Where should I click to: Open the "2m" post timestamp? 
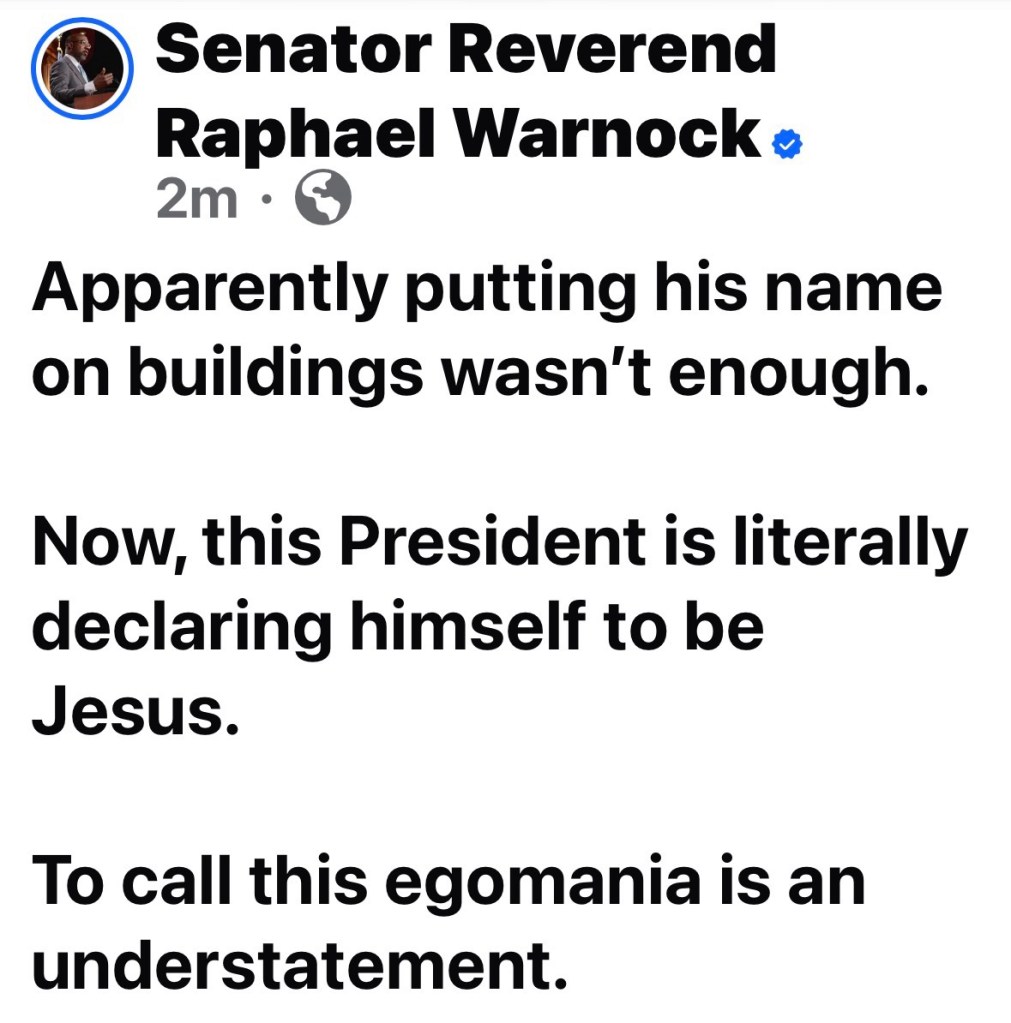pos(197,203)
